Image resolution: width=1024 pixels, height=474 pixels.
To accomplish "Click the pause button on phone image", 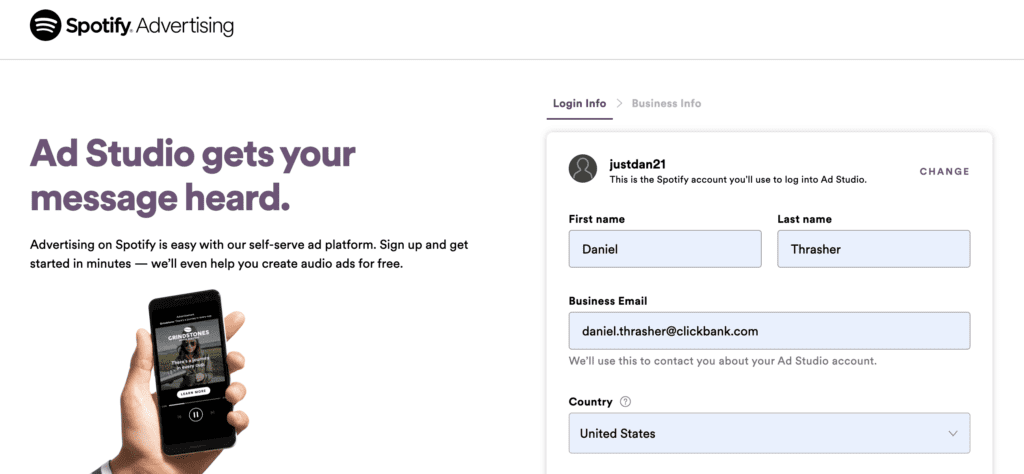I will (x=195, y=414).
